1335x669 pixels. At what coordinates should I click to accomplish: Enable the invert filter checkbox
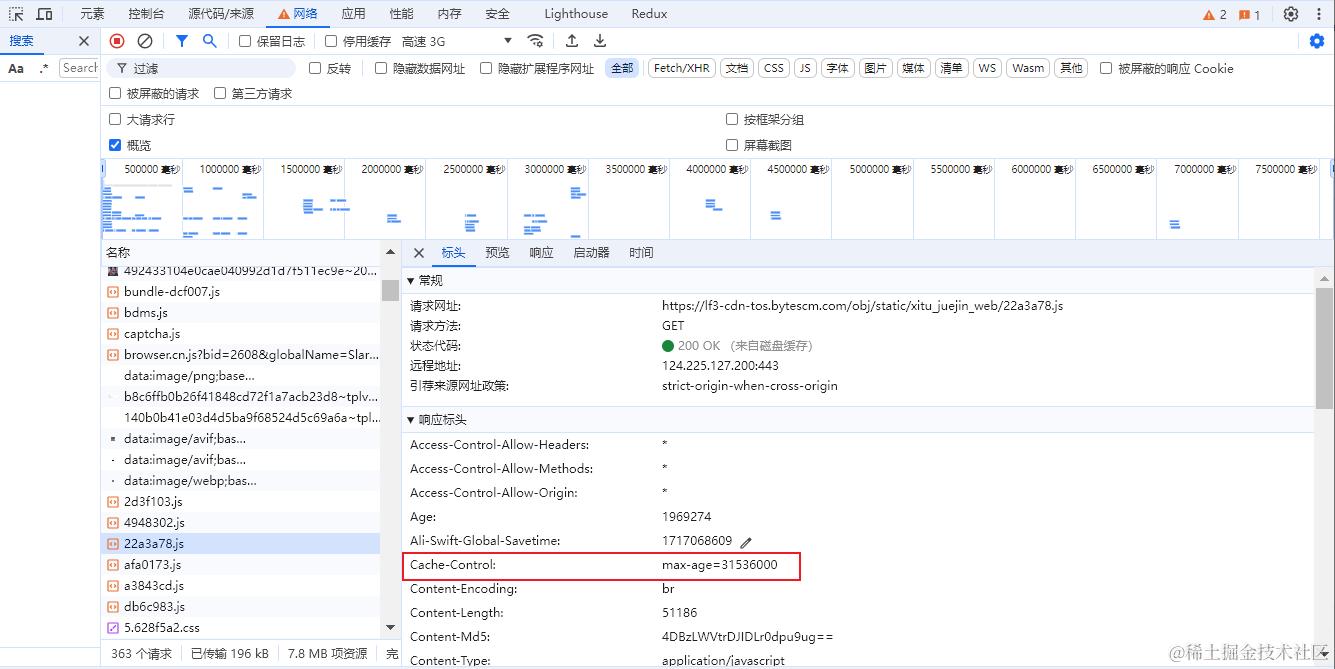pyautogui.click(x=315, y=68)
